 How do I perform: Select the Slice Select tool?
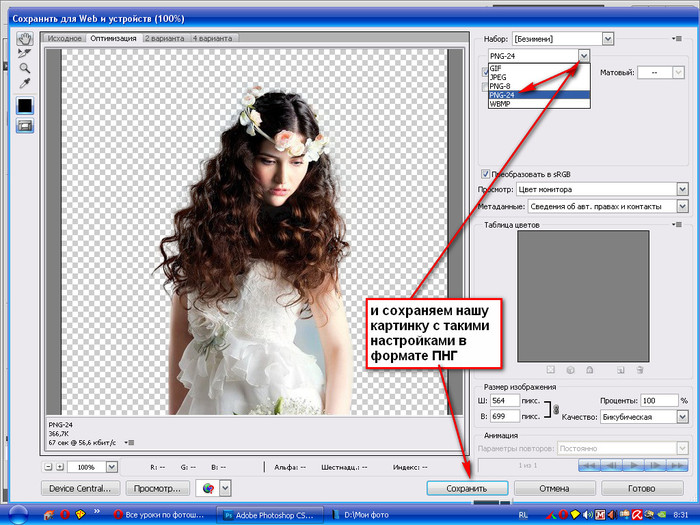coord(24,54)
